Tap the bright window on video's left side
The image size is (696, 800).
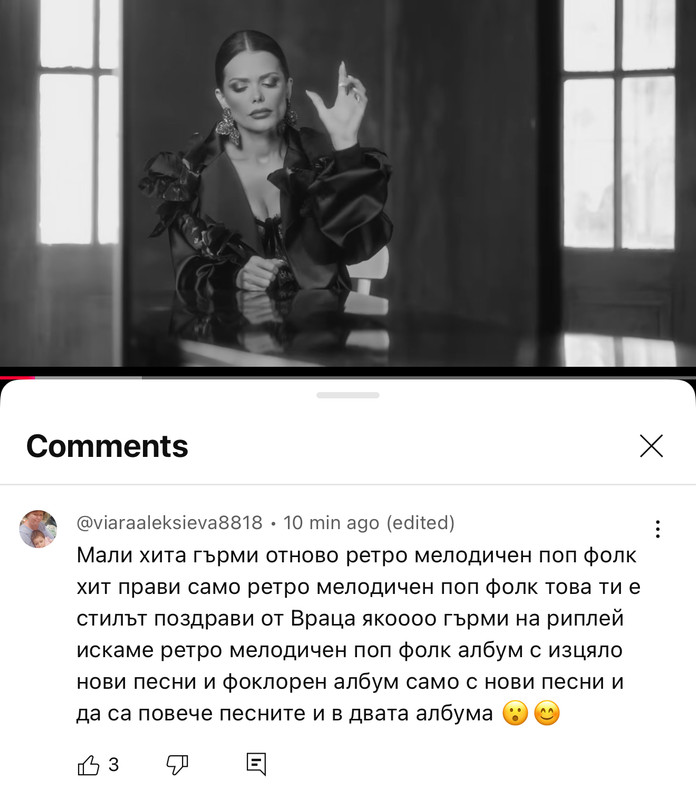click(79, 122)
